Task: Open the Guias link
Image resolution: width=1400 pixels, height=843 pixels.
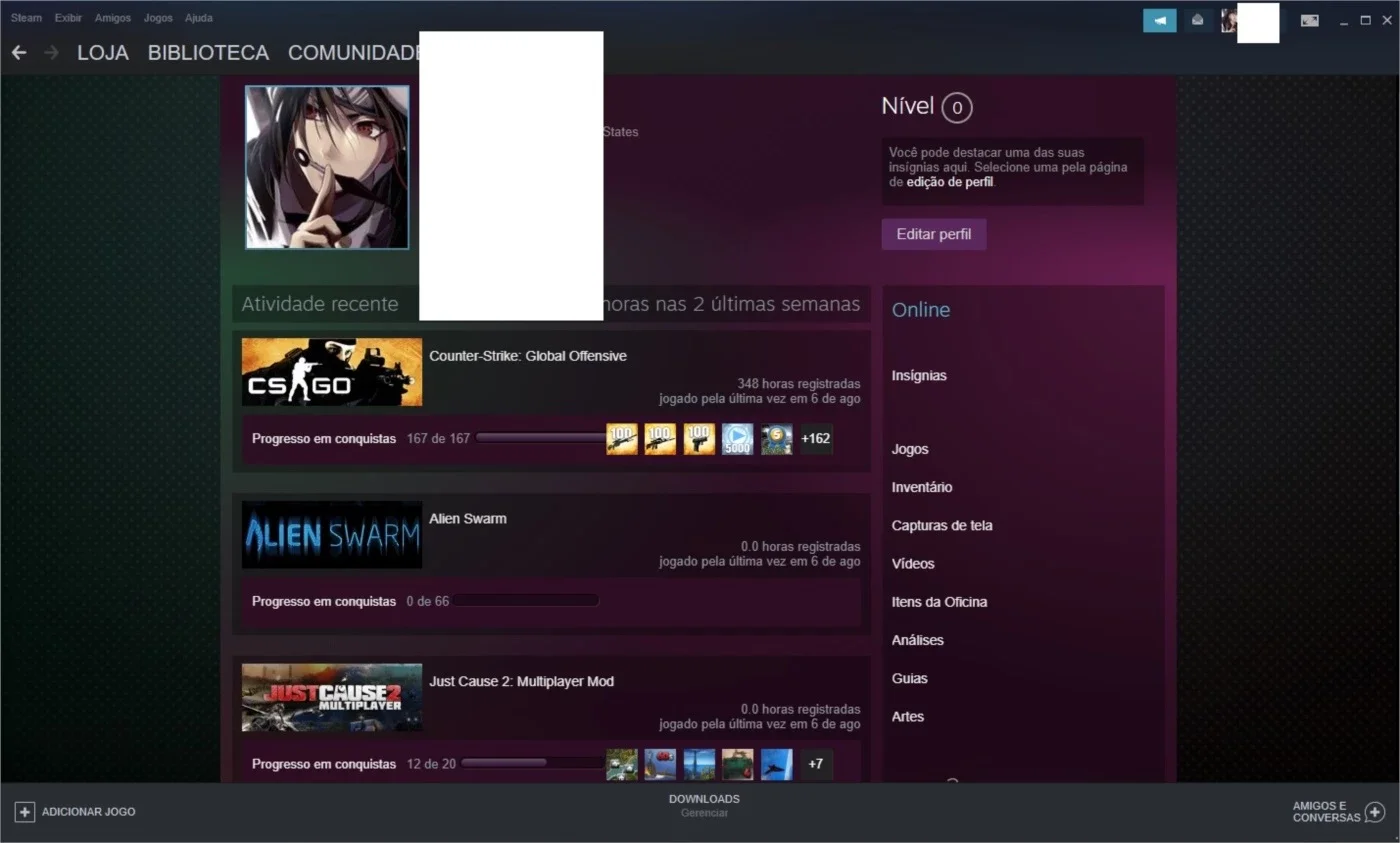Action: (910, 679)
